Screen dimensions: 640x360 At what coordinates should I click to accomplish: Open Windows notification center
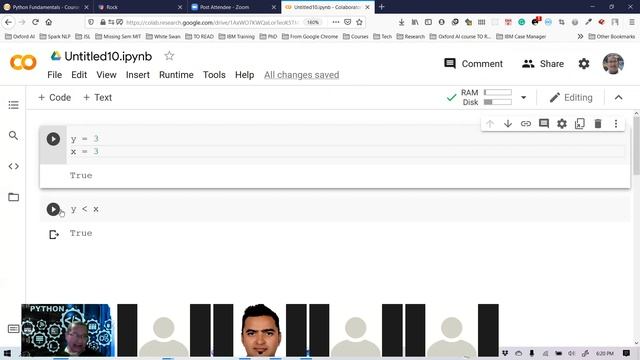627,353
